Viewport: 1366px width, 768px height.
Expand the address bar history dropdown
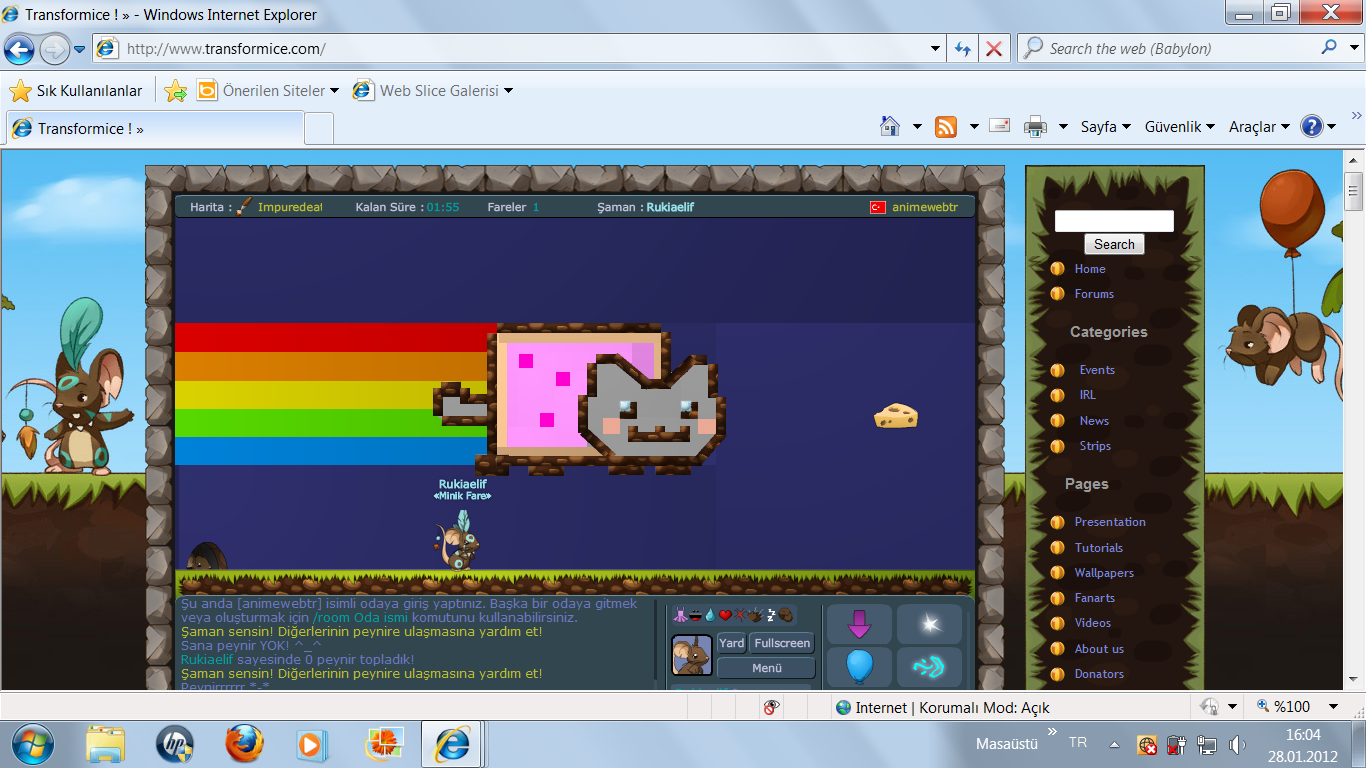(x=935, y=48)
